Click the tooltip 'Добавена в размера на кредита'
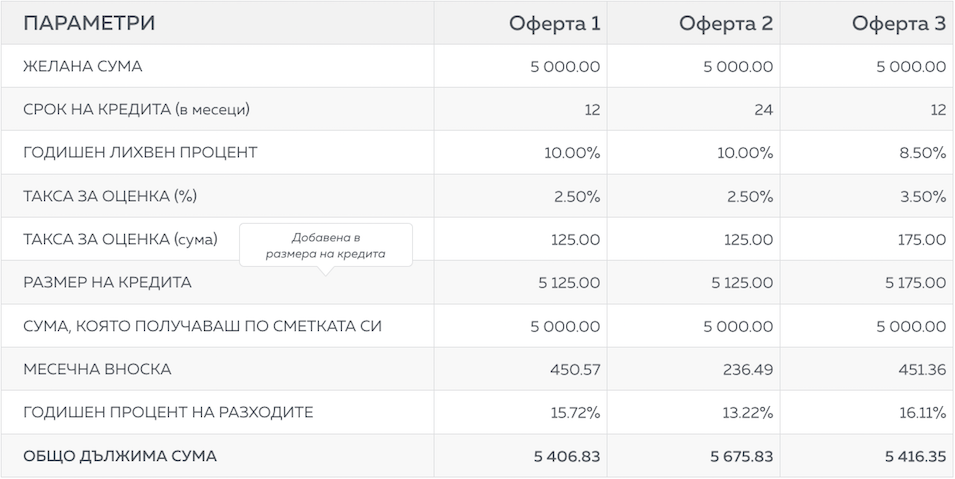The height and width of the screenshot is (479, 955). click(x=326, y=246)
